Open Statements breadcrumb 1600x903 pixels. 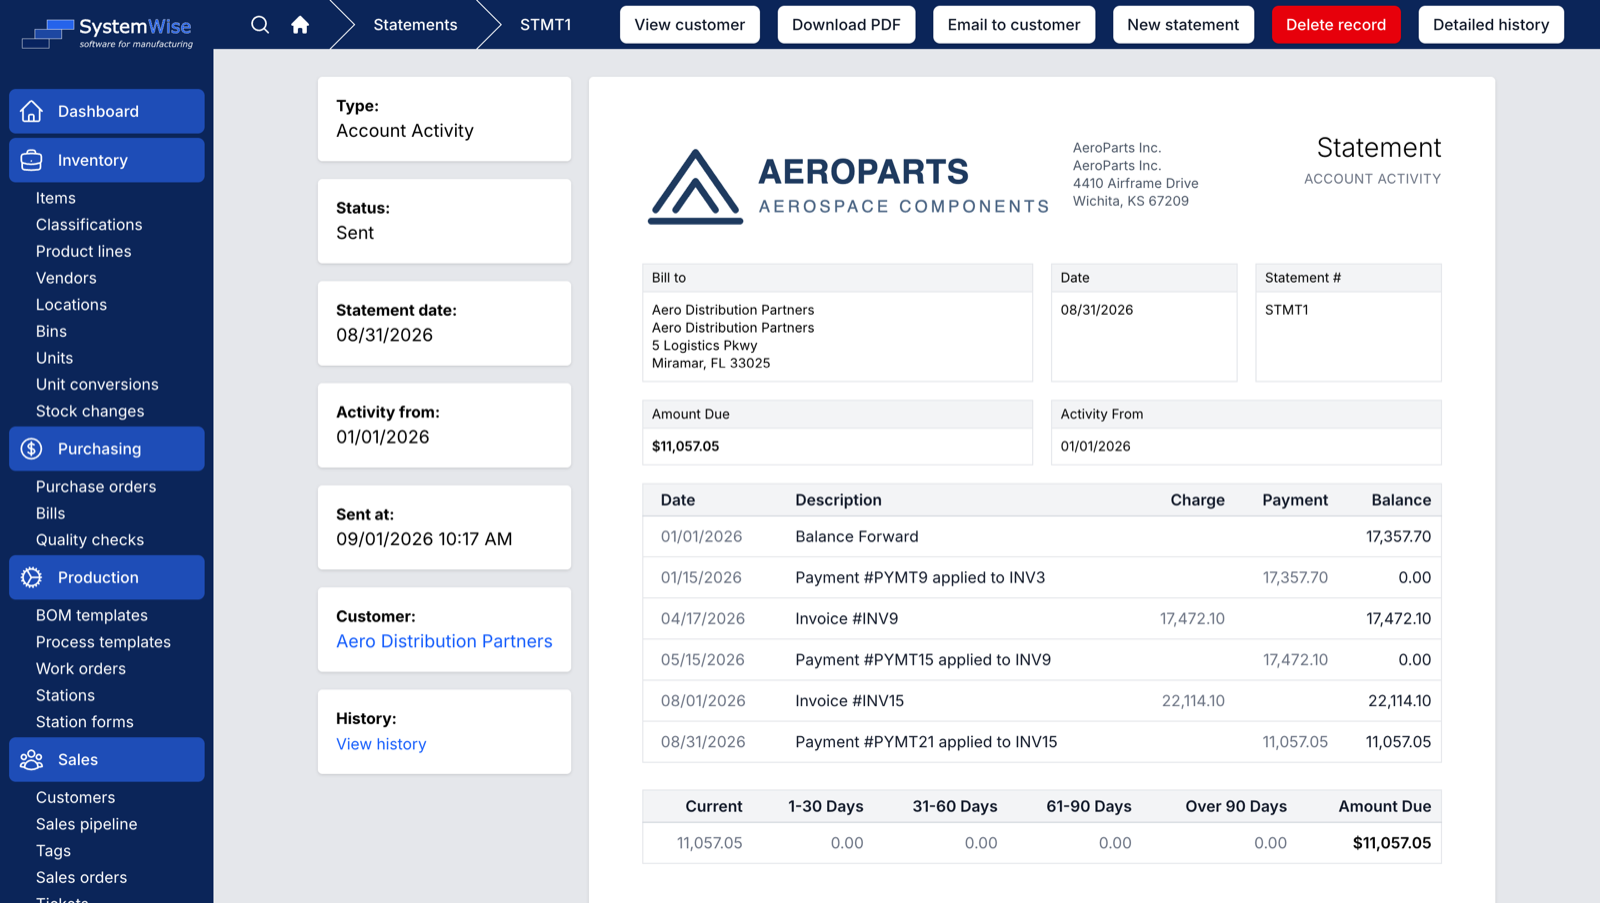[x=415, y=24]
